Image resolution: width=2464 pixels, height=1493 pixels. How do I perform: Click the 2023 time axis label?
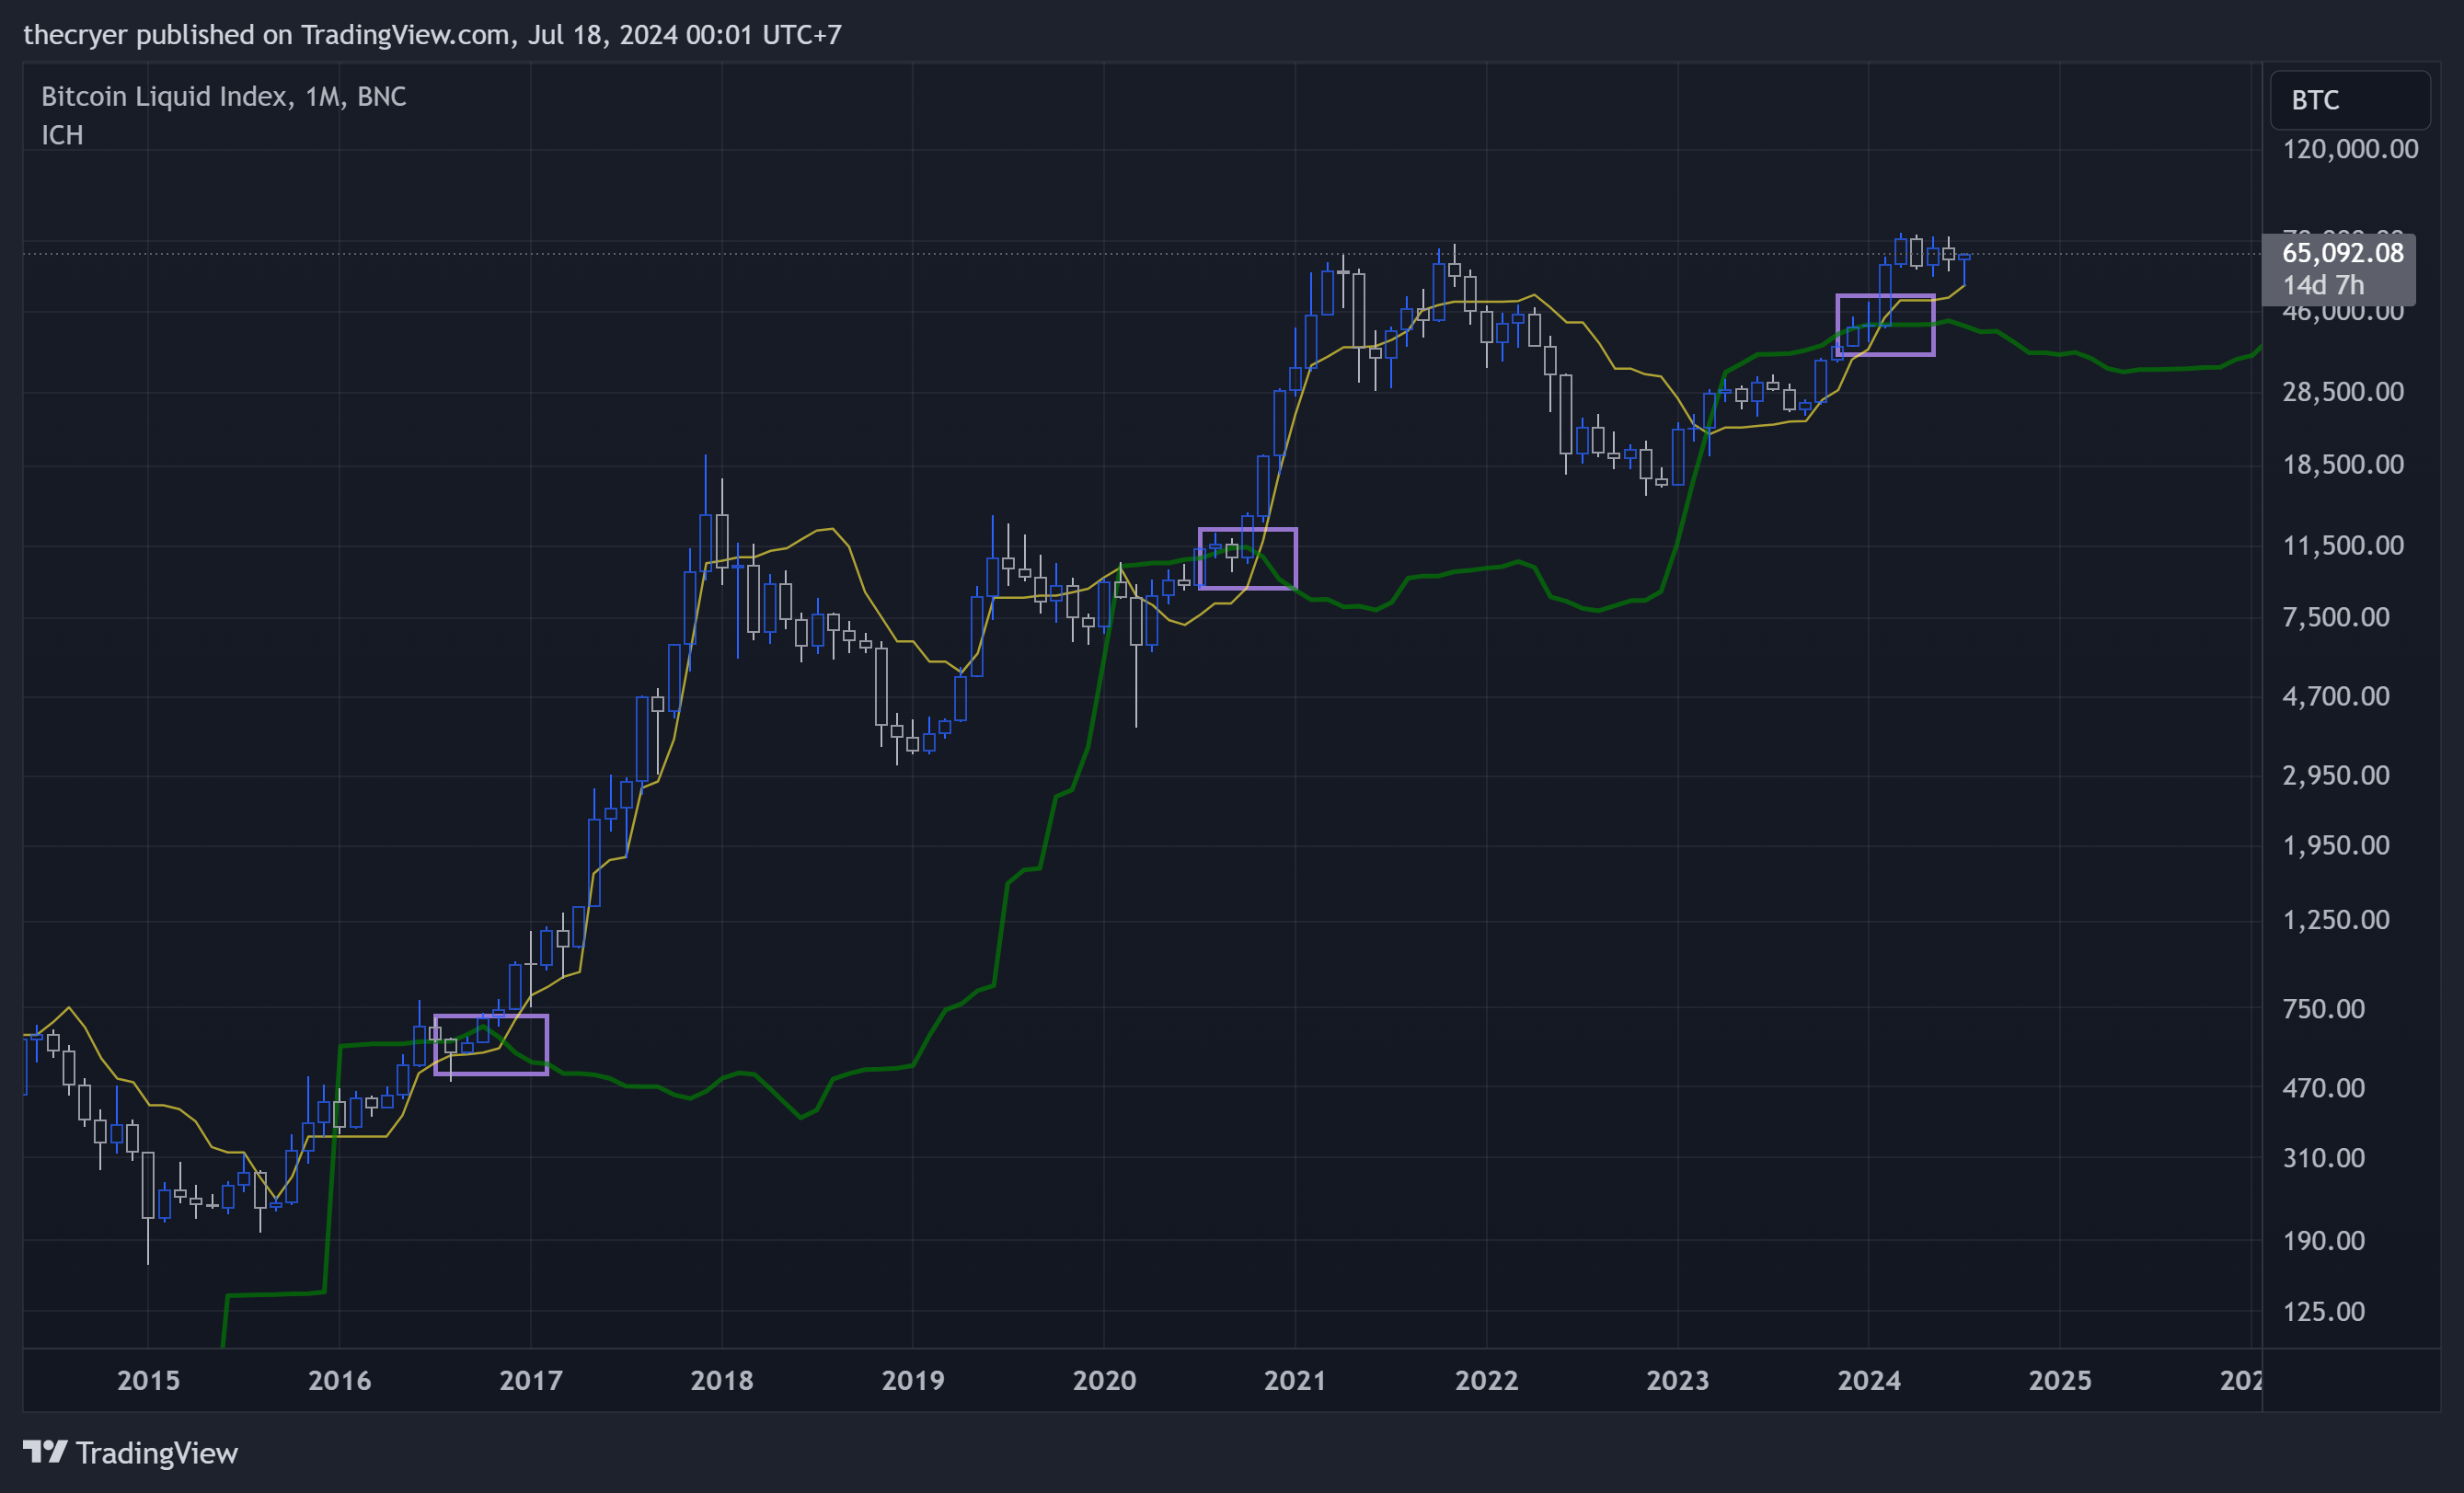click(x=1678, y=1380)
